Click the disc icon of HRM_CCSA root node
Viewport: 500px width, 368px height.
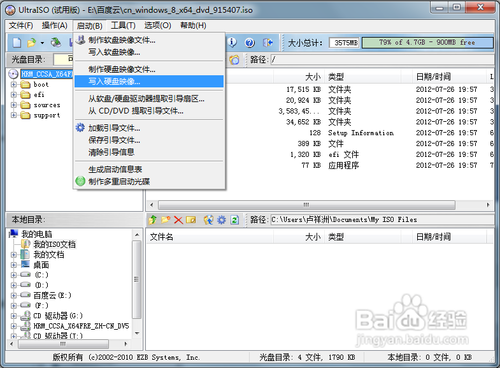(x=13, y=74)
